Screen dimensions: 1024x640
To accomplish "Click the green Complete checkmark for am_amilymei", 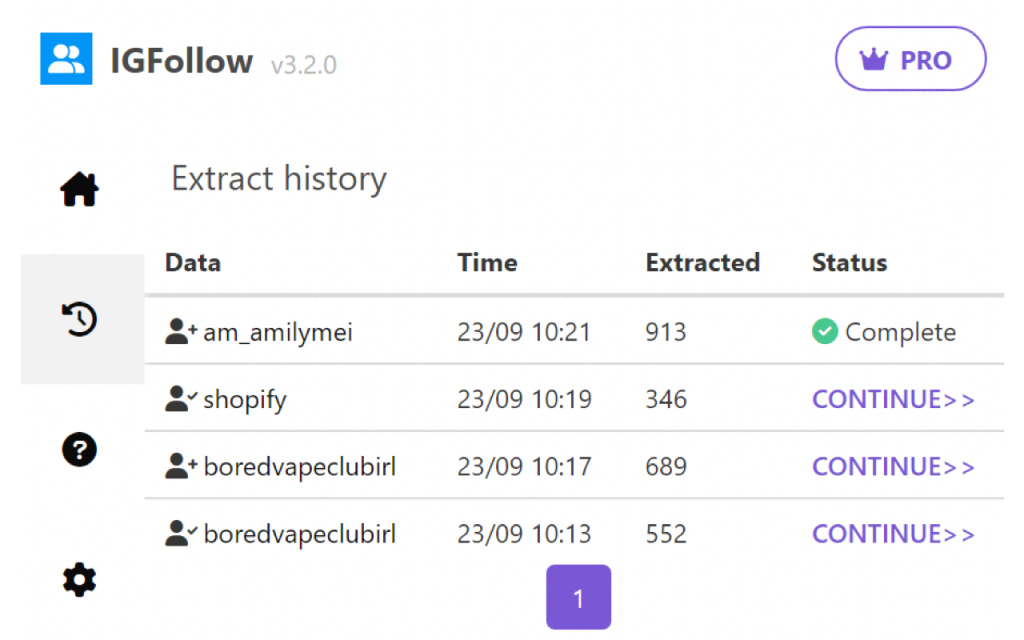I will [824, 331].
